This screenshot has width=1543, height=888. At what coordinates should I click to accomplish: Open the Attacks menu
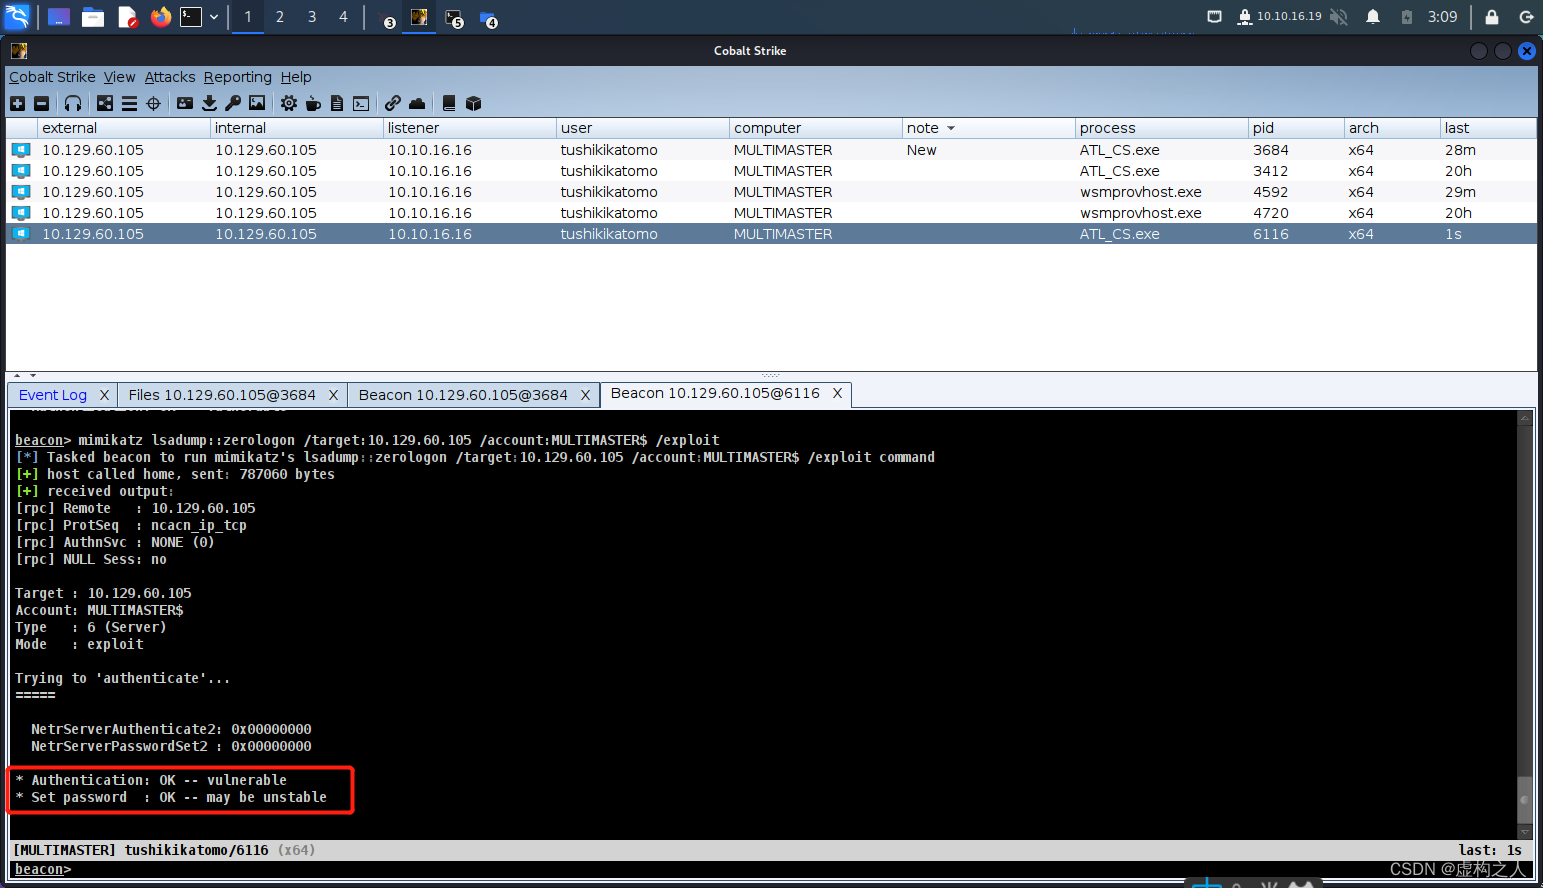click(x=170, y=77)
